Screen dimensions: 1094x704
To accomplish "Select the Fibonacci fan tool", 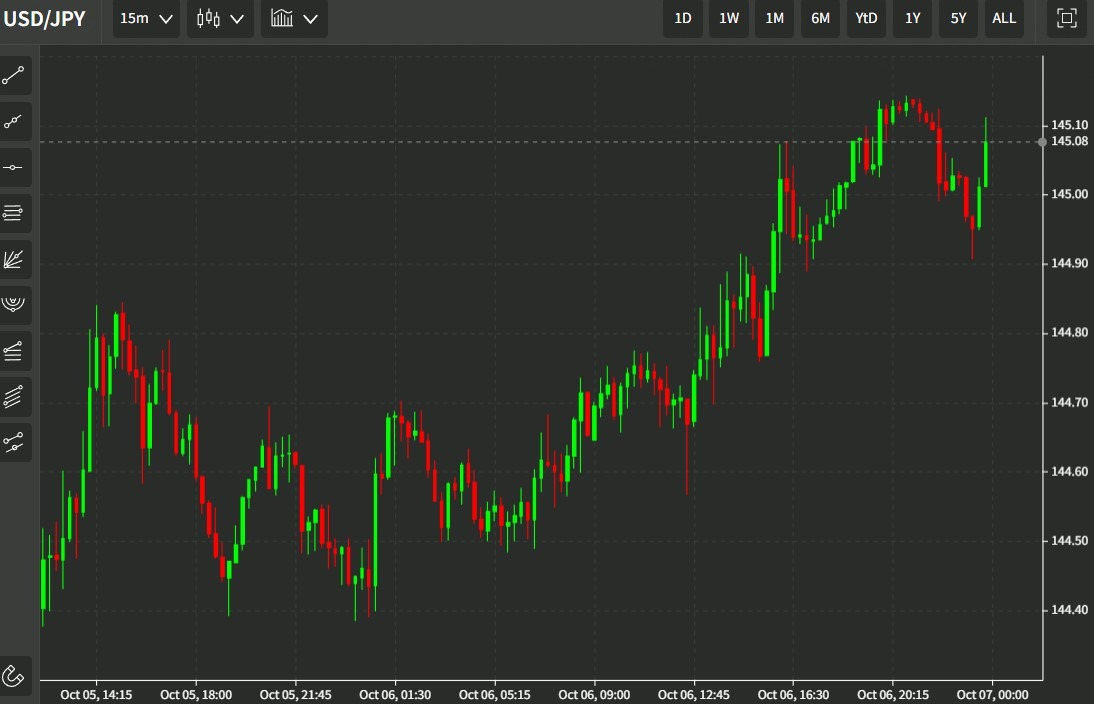I will tap(13, 259).
